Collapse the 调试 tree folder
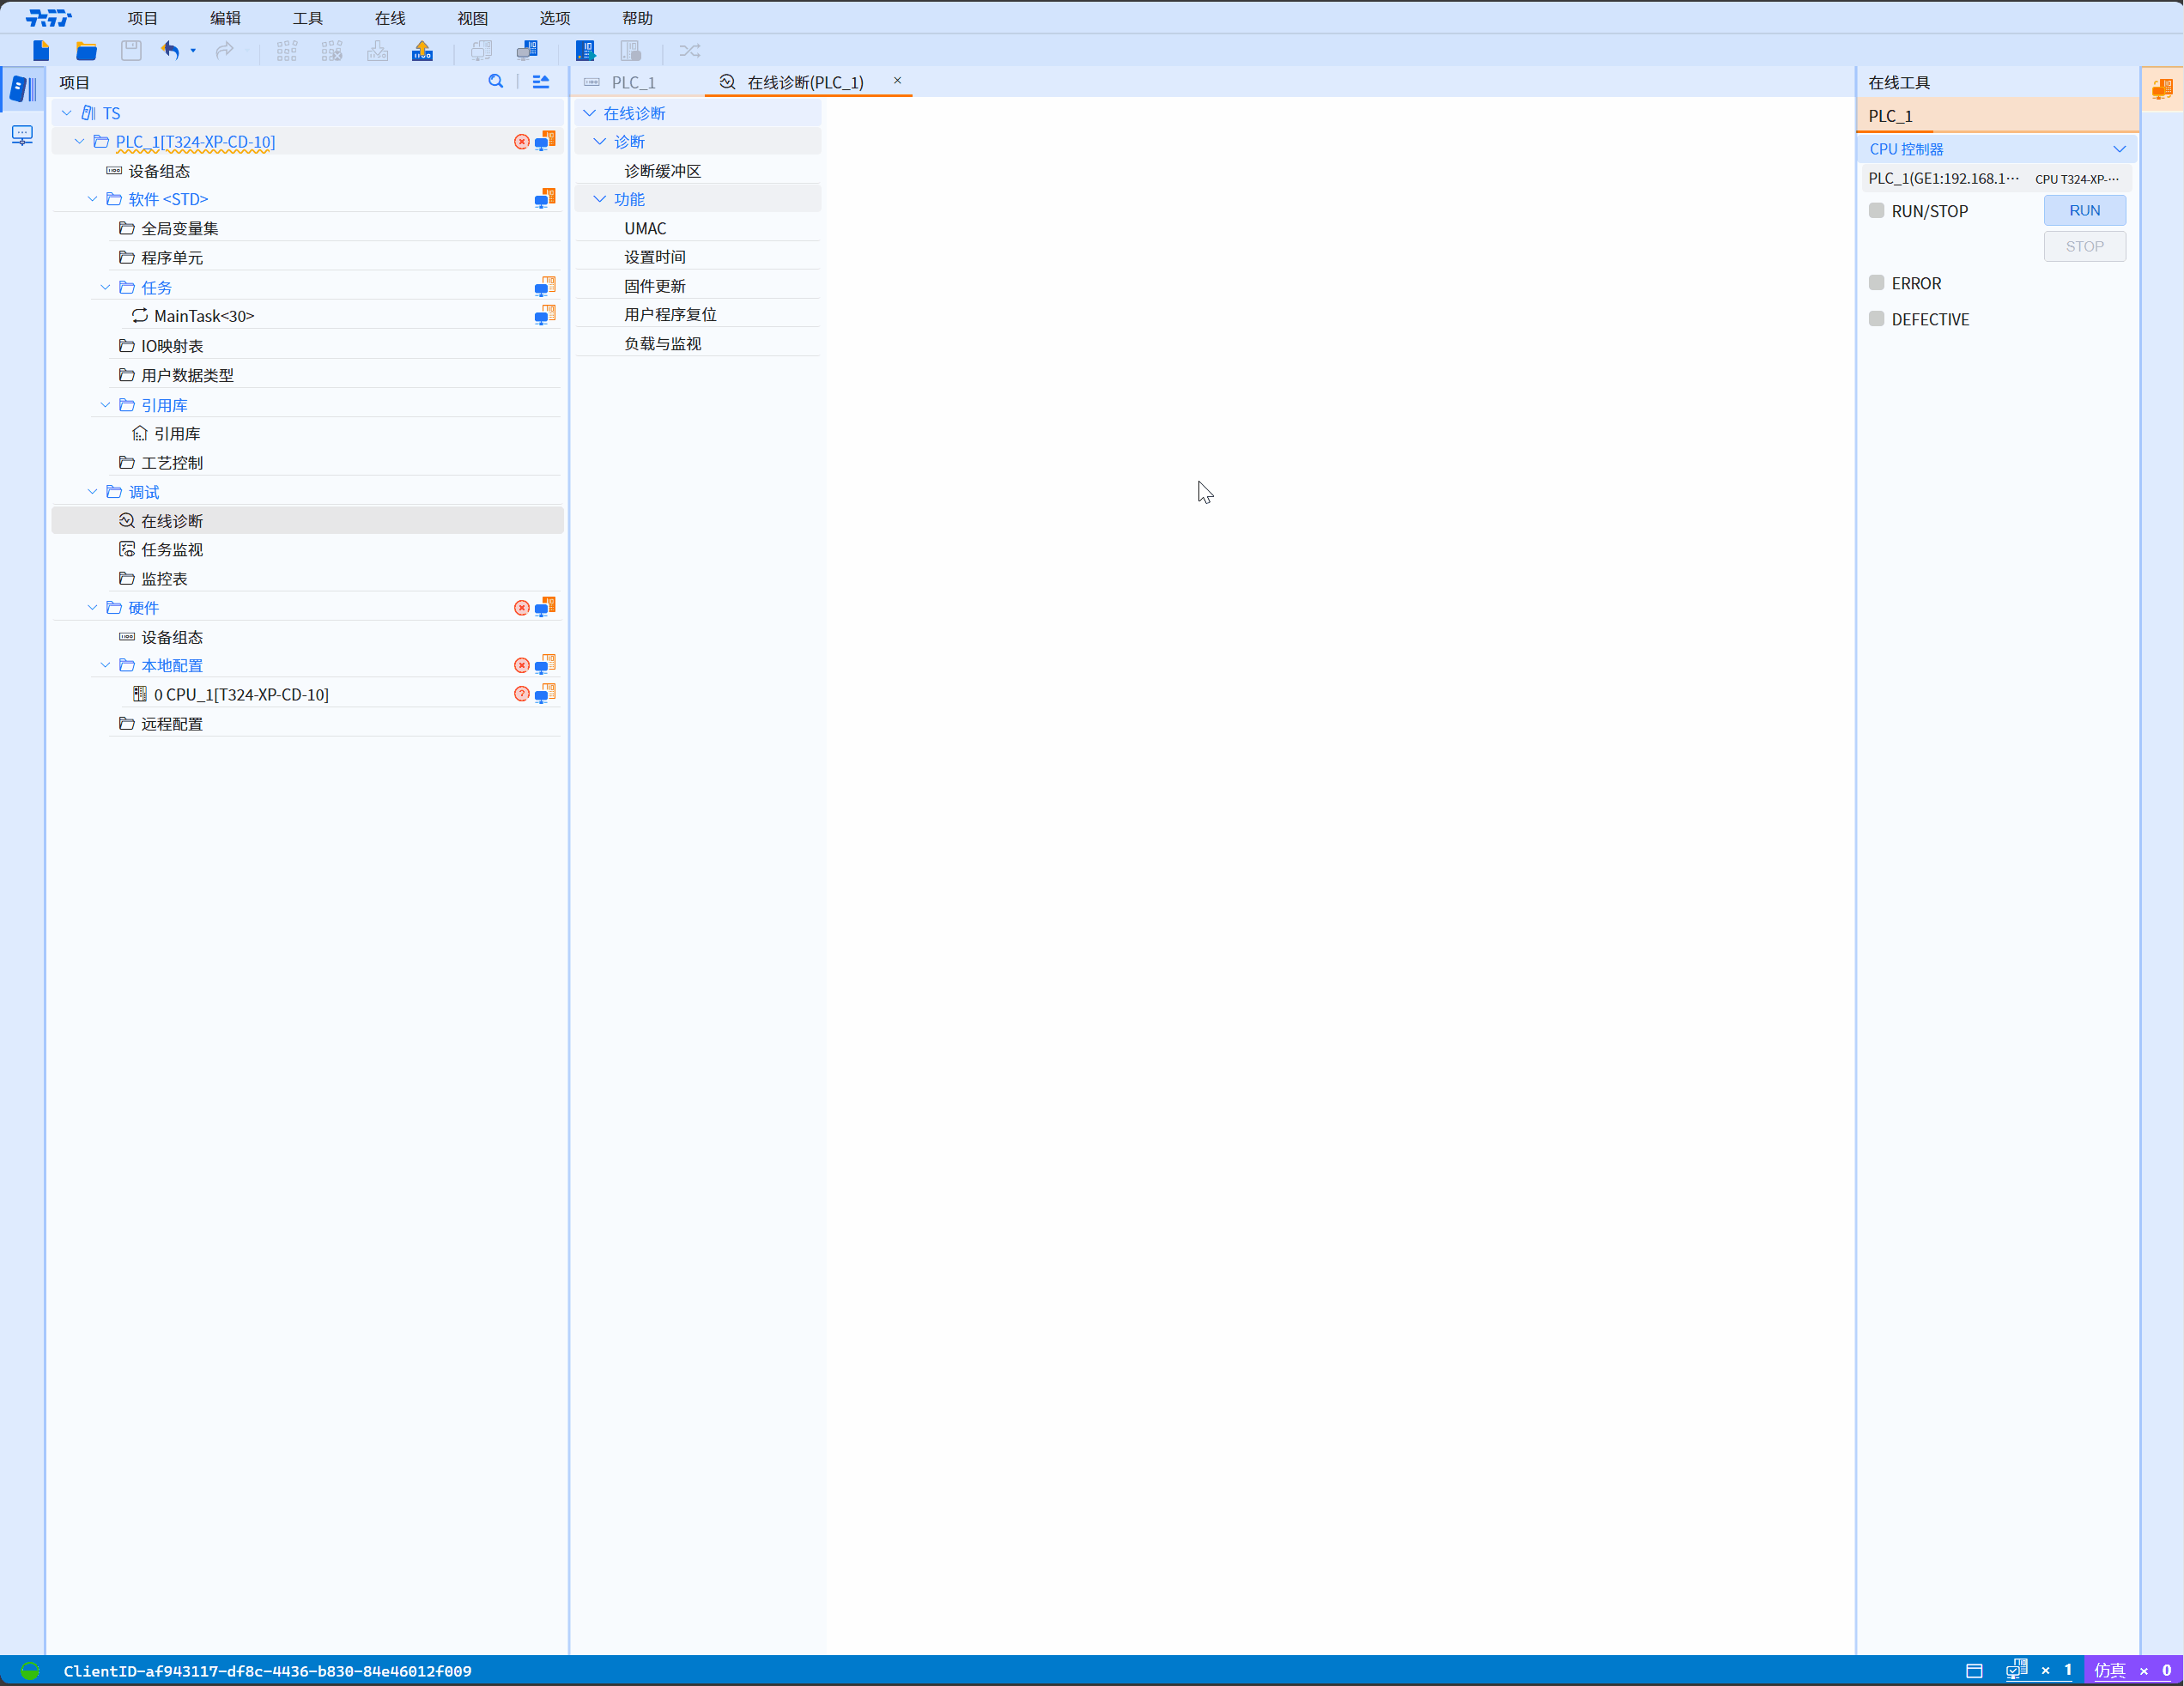 click(92, 492)
